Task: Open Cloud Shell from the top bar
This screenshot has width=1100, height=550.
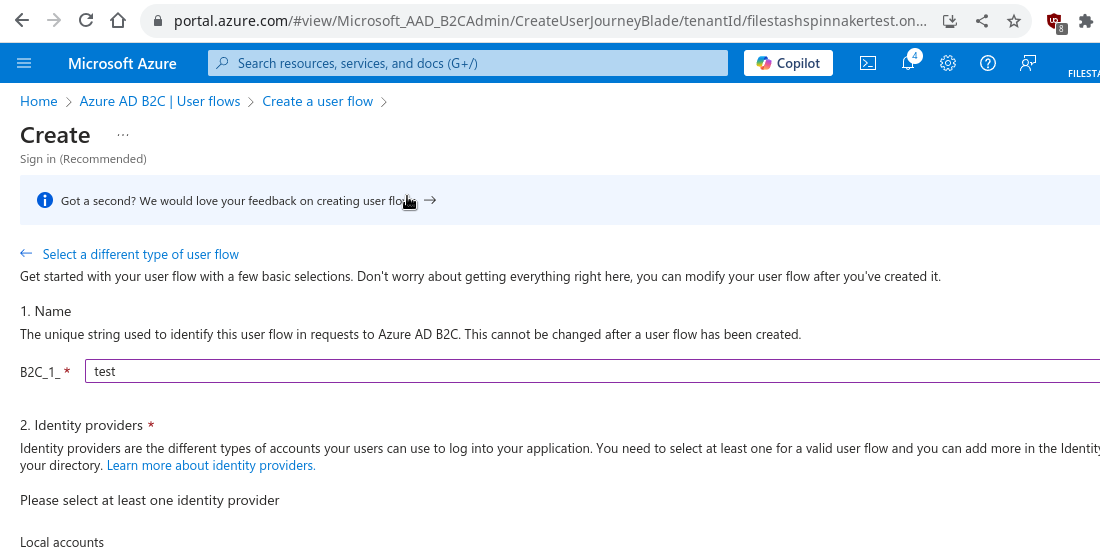Action: 868,63
